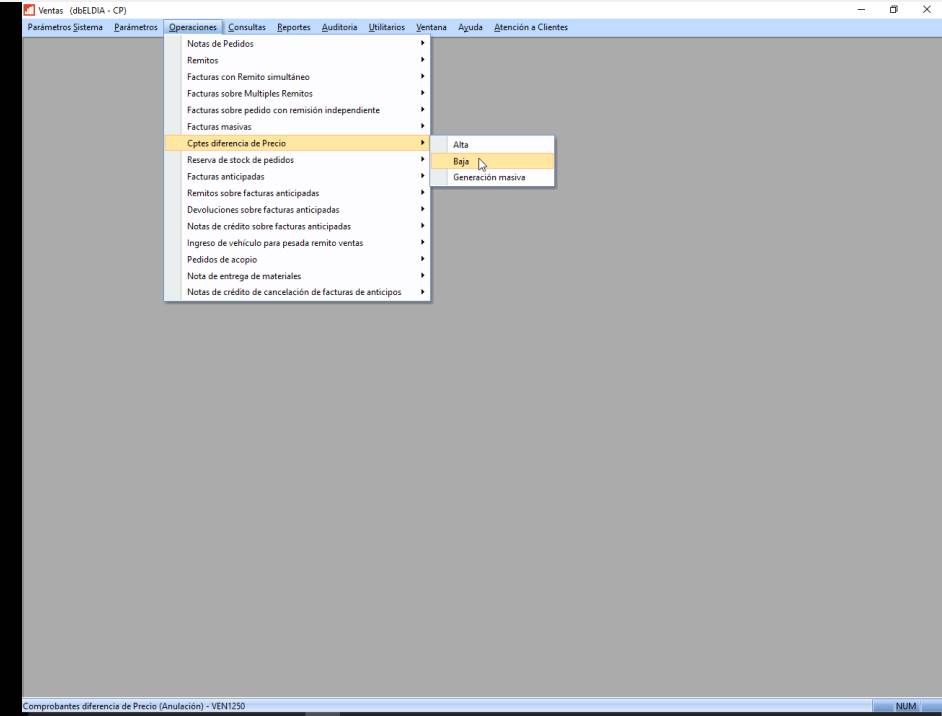Select Baja in the submenu
The height and width of the screenshot is (716, 942).
pyautogui.click(x=462, y=161)
